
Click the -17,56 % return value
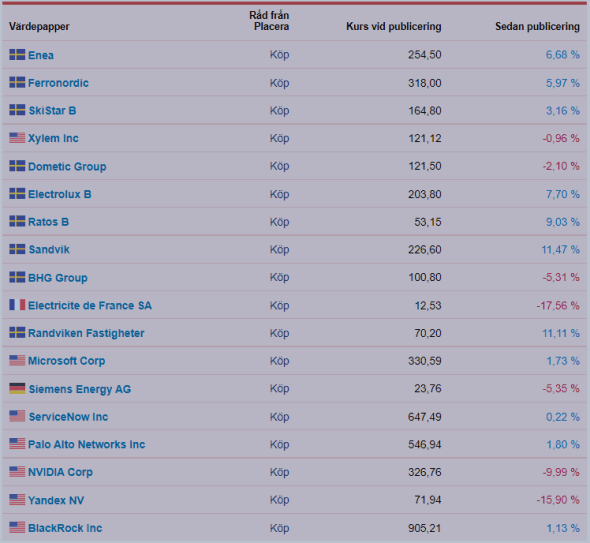[558, 306]
